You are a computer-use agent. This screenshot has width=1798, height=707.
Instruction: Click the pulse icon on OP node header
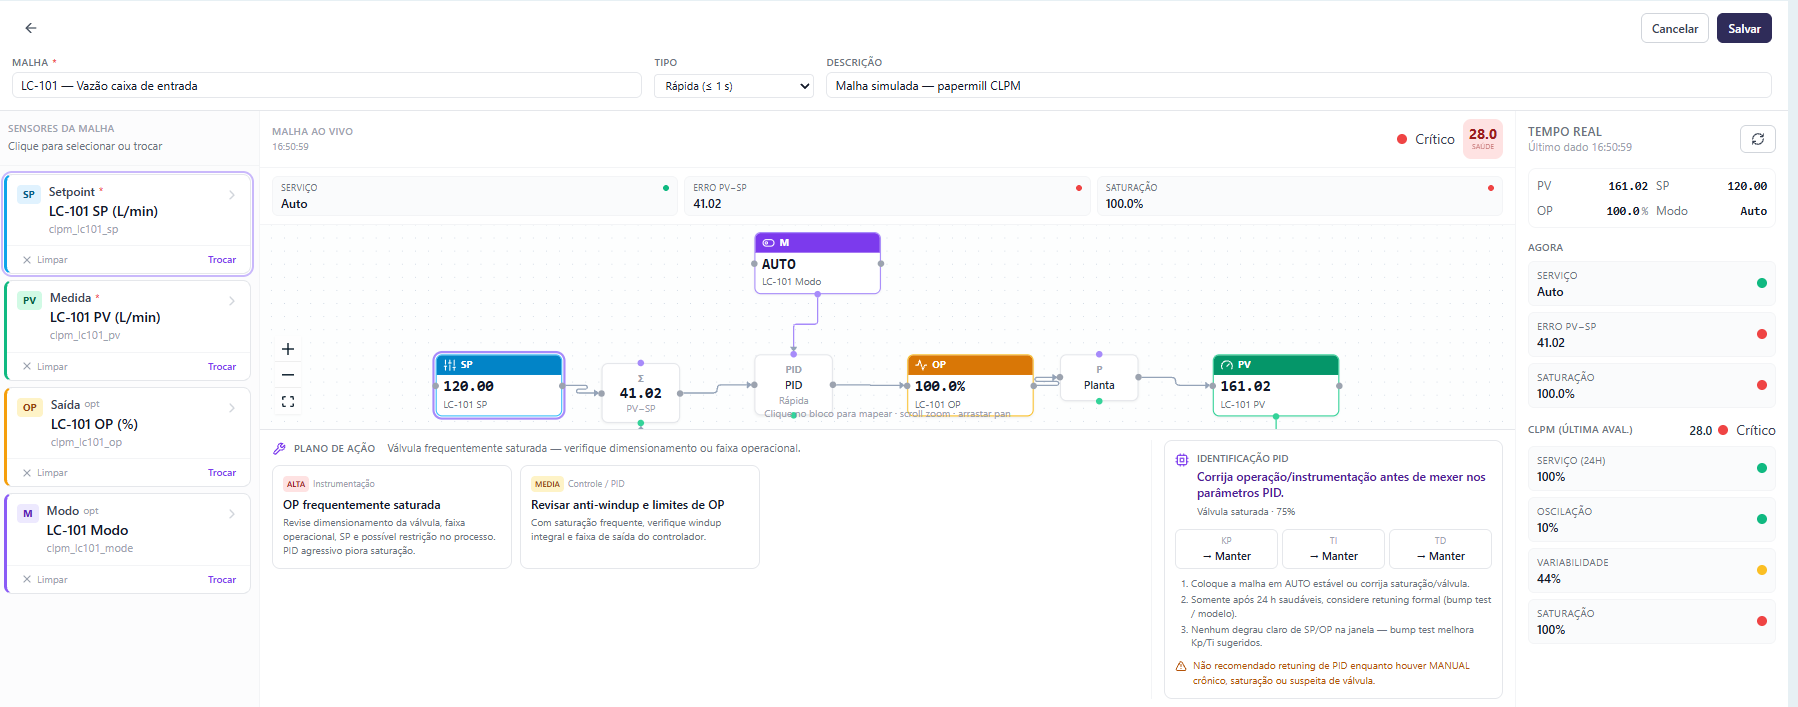point(921,365)
